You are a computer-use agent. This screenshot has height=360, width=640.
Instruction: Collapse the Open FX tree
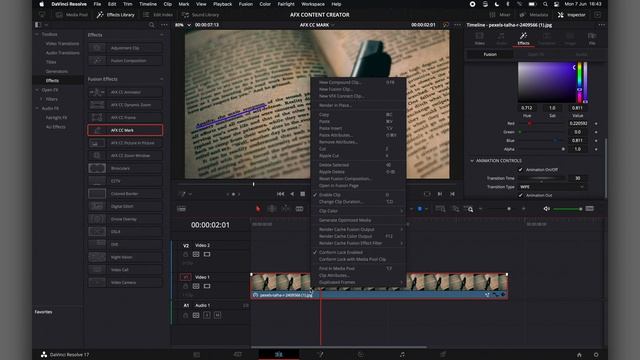37,90
